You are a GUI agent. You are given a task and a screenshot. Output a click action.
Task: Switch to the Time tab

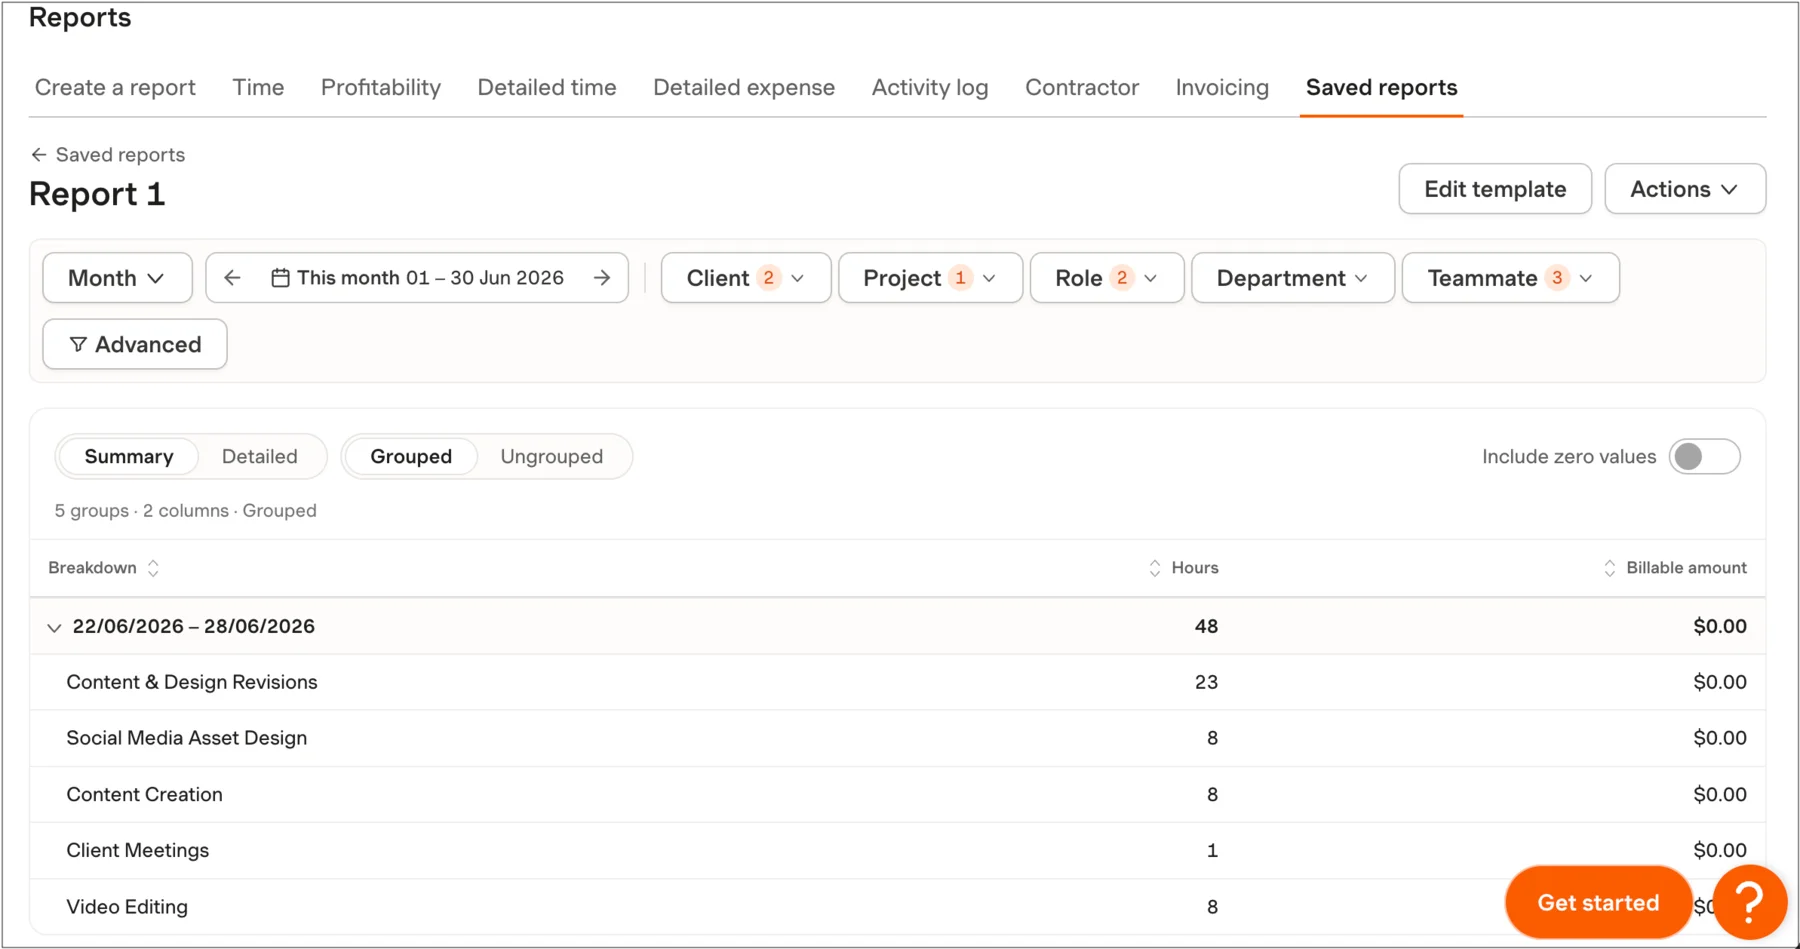click(x=258, y=88)
